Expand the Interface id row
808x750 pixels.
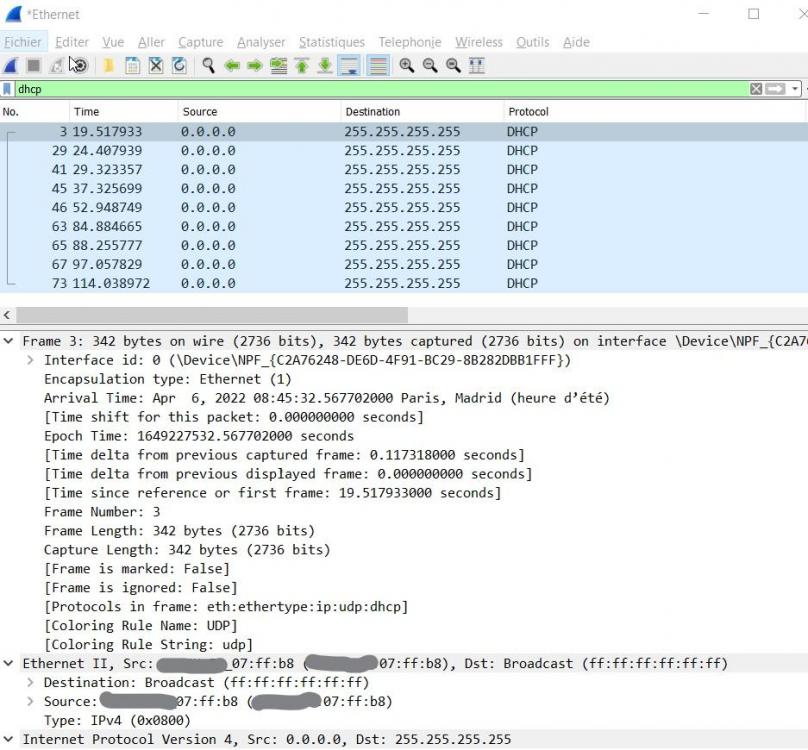click(31, 360)
